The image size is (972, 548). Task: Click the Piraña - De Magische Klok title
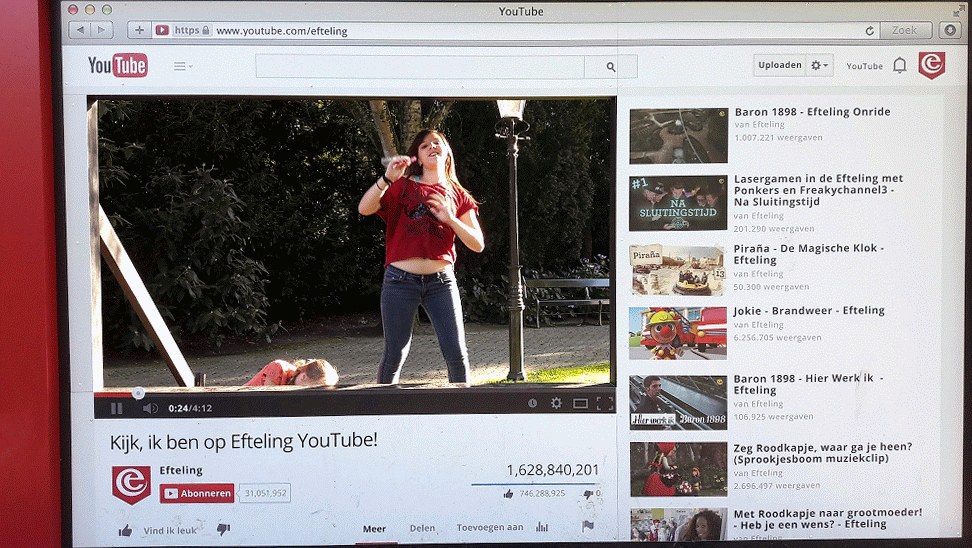click(x=808, y=254)
